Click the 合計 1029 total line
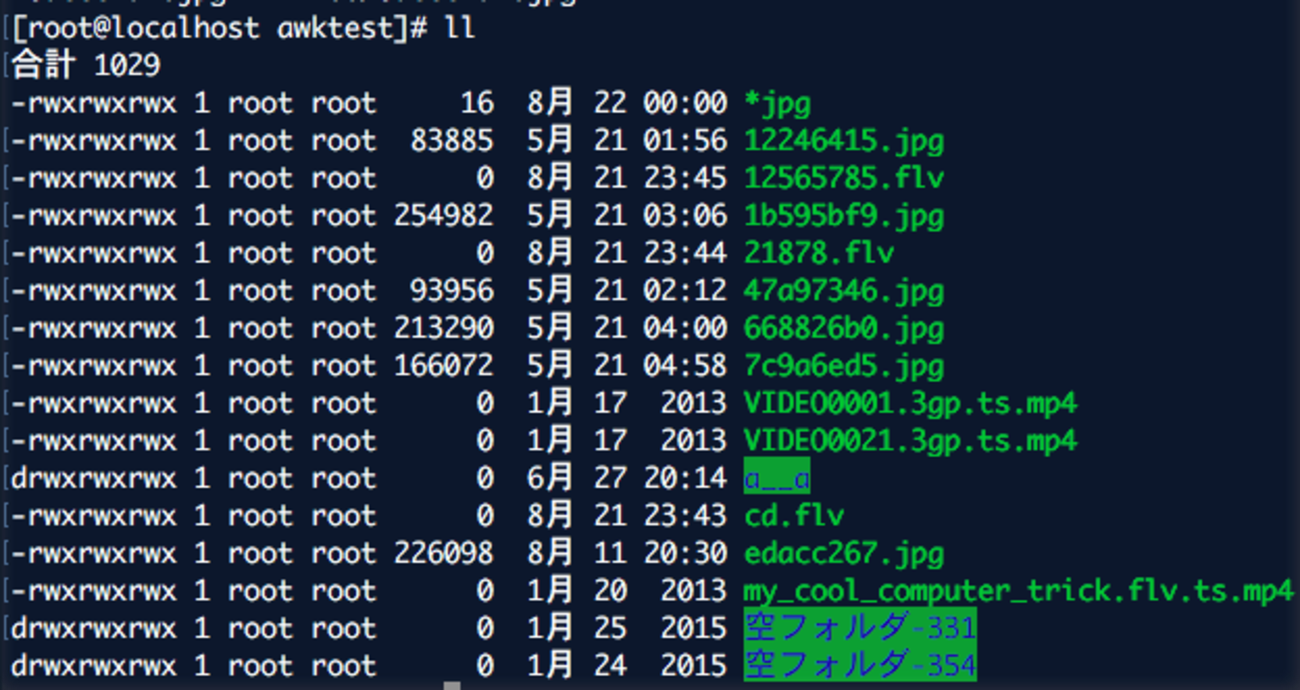 click(x=86, y=66)
